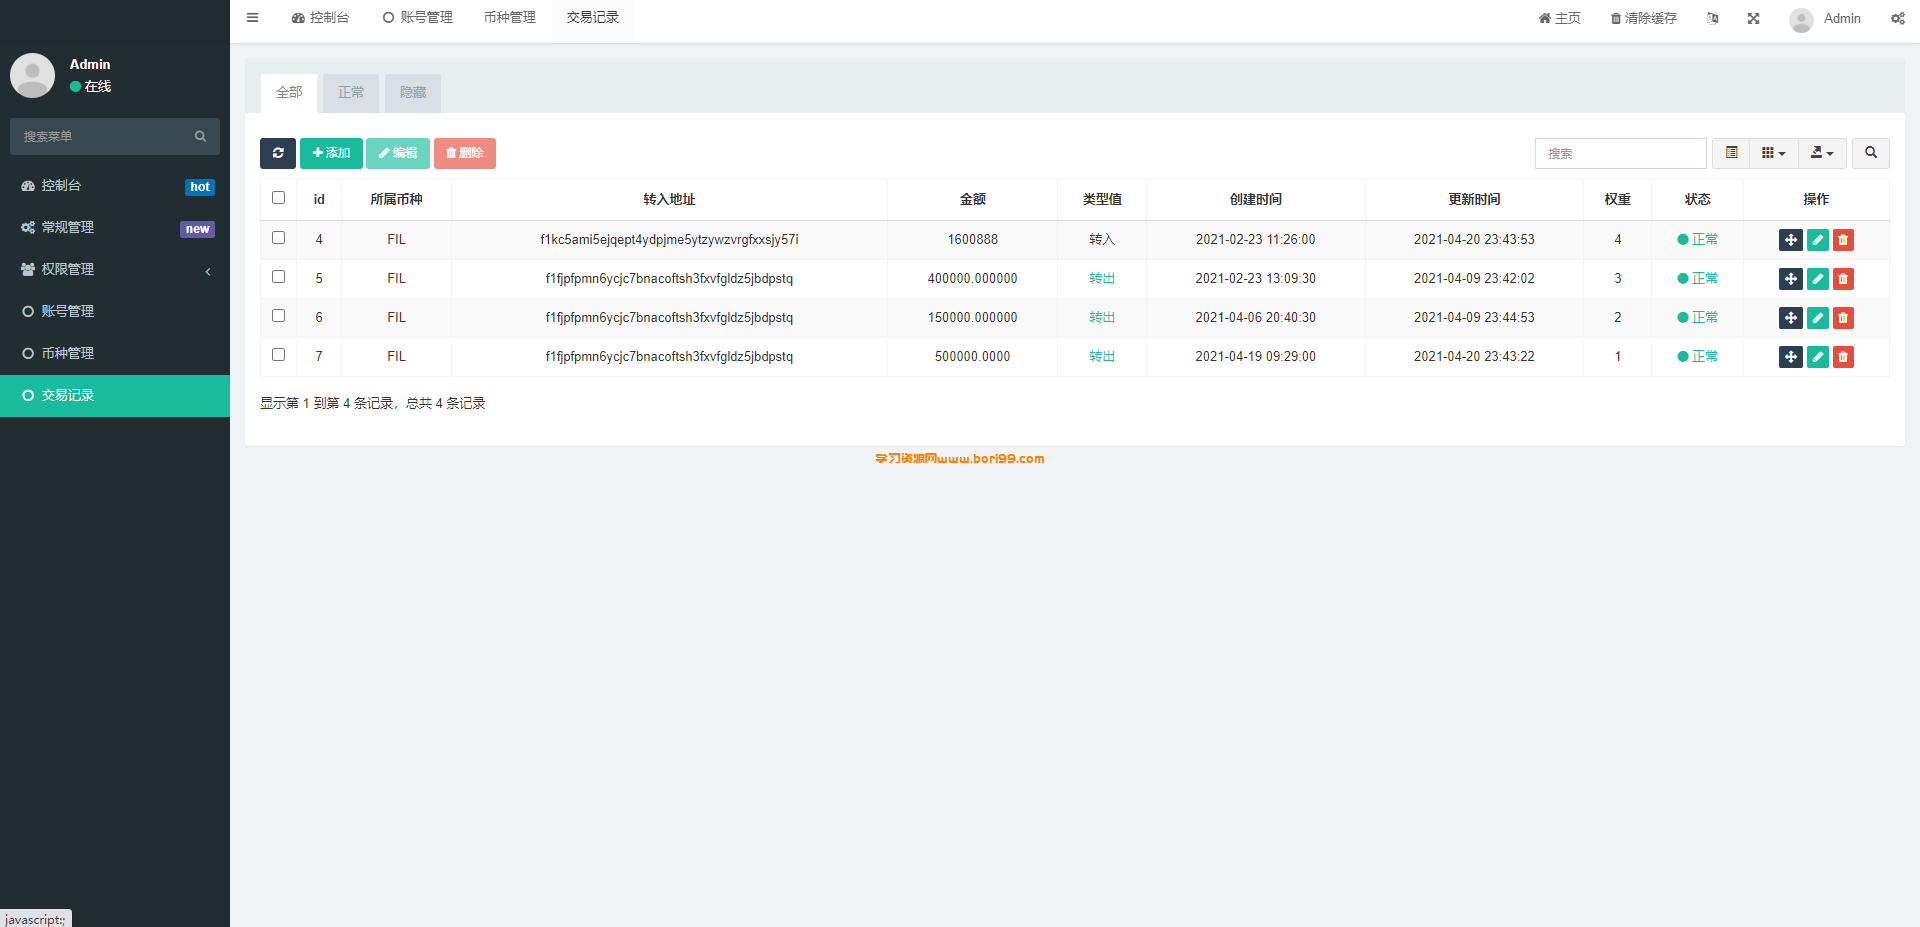The image size is (1920, 927).
Task: Click the red delete icon for row id 4
Action: point(1843,240)
